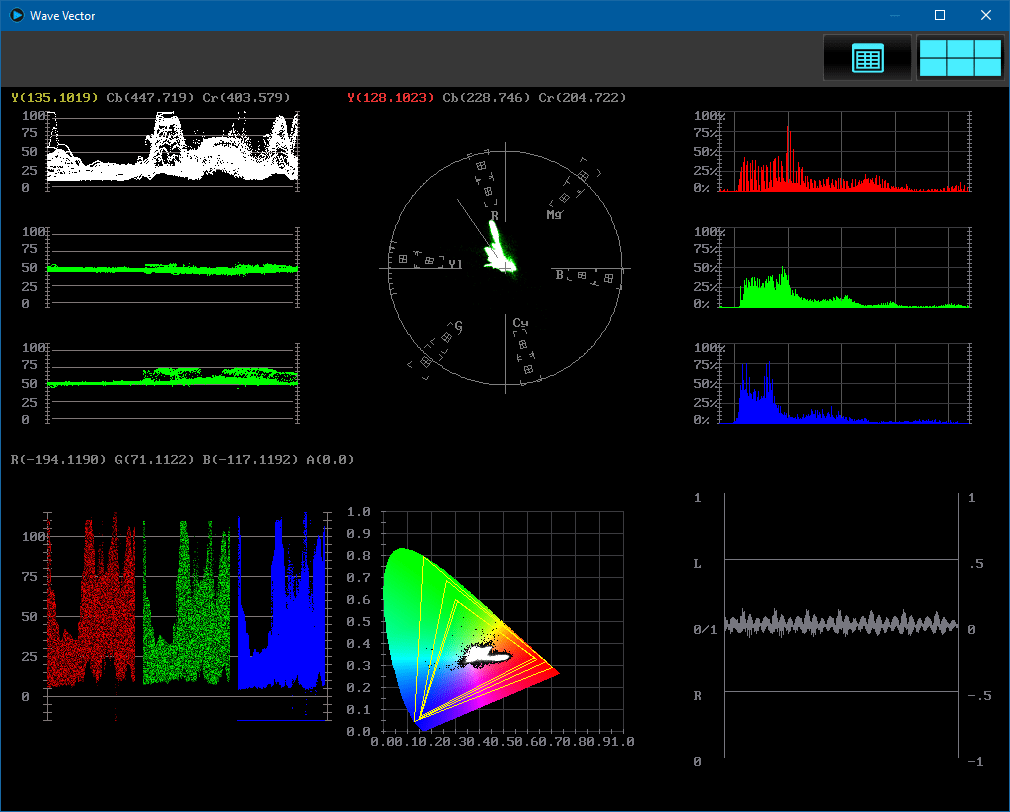
Task: Minimize the Wave Vector window
Action: tap(893, 15)
